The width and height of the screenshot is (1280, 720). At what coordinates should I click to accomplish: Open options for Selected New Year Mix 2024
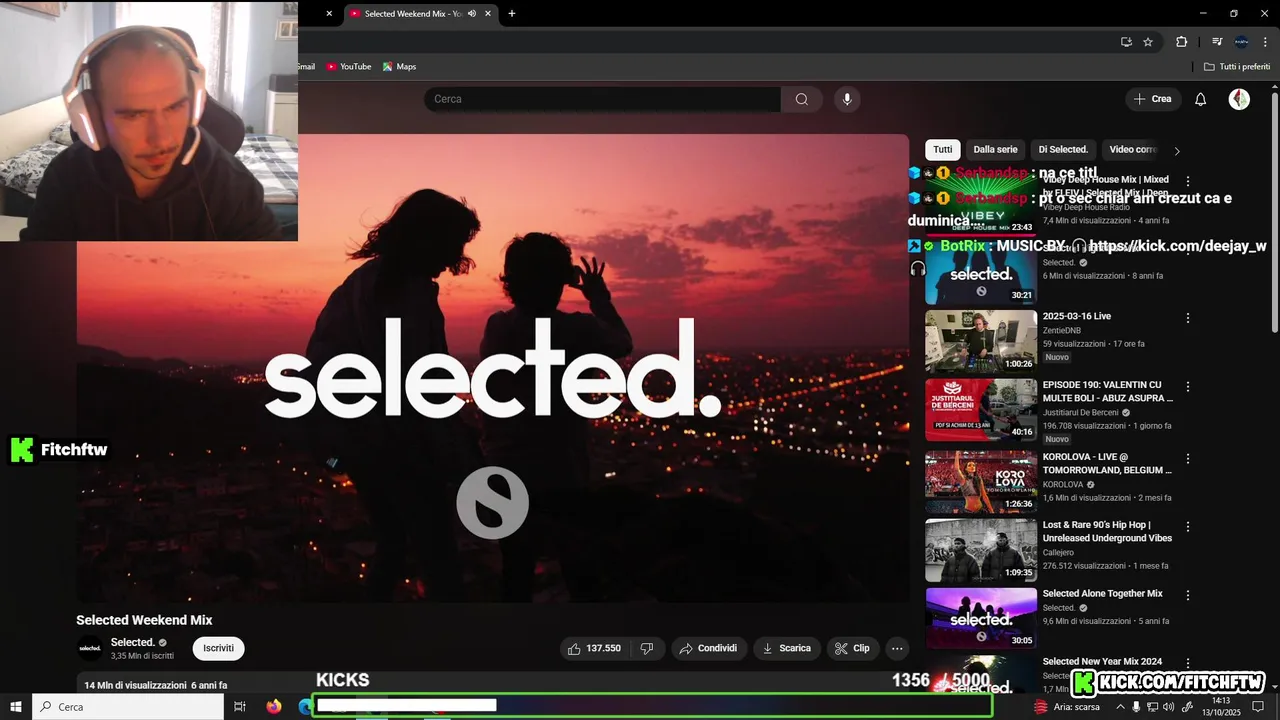coord(1188,663)
